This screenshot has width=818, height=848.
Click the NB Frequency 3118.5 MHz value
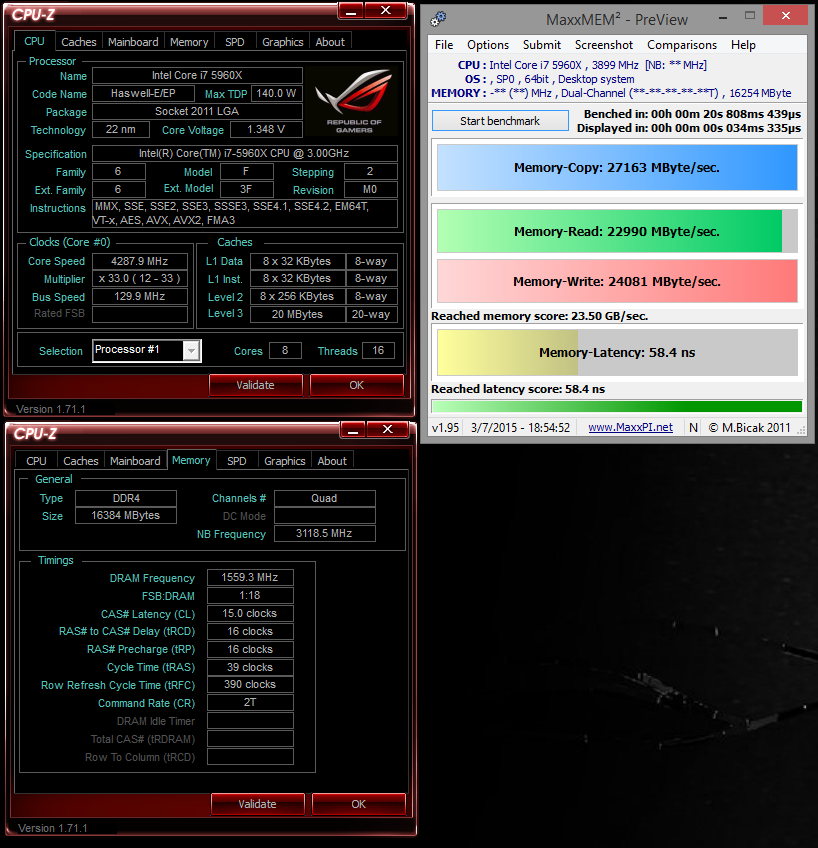[324, 534]
